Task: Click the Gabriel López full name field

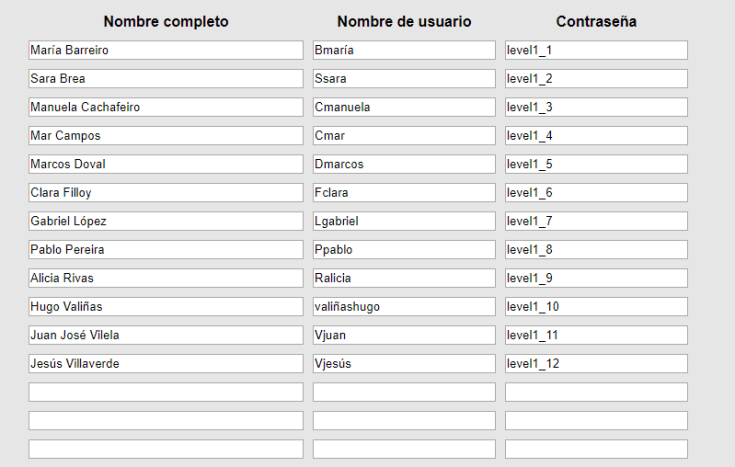Action: [165, 221]
